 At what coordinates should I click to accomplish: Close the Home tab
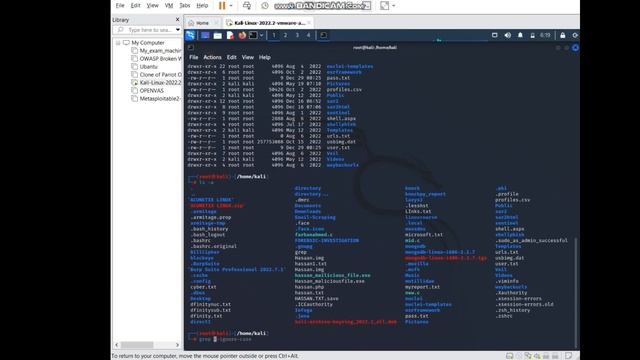click(216, 23)
